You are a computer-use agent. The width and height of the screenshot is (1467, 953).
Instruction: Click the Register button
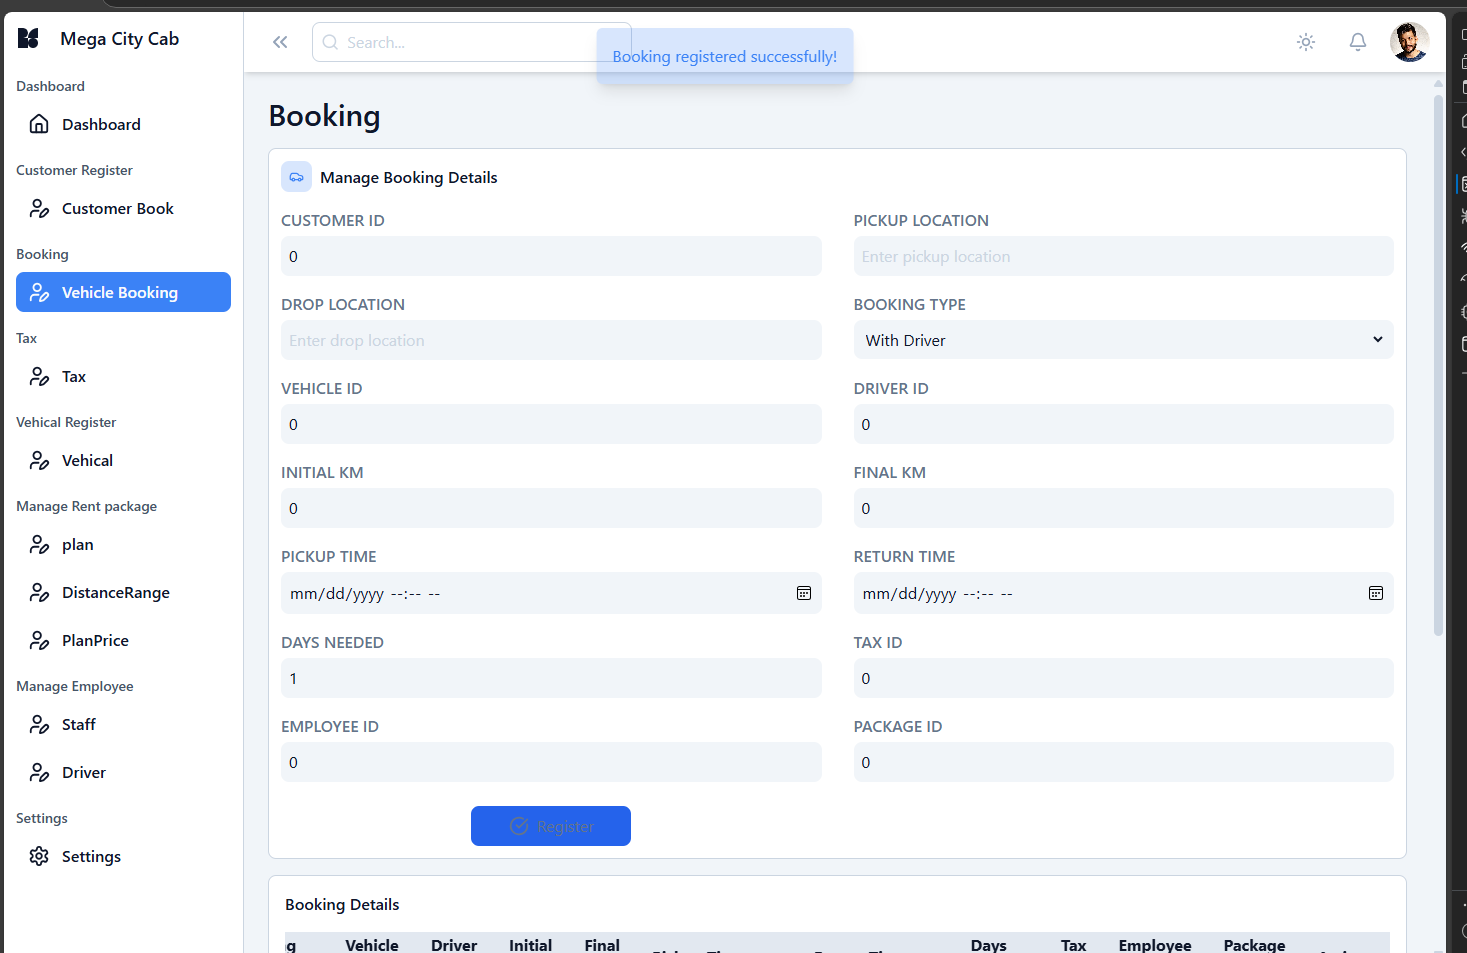tap(551, 826)
